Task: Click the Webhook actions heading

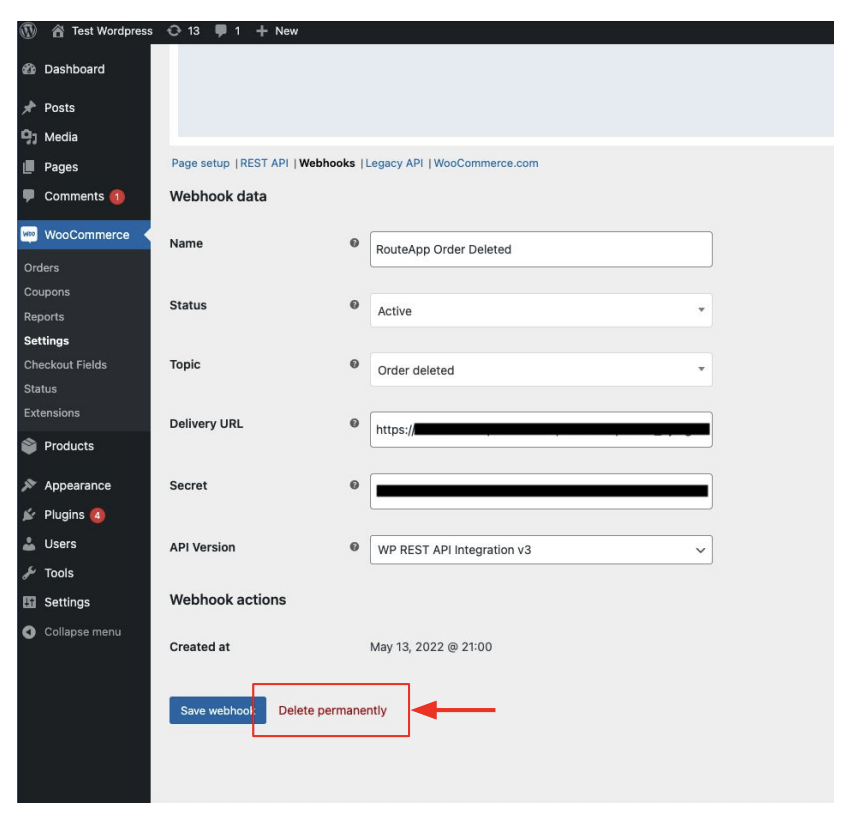Action: (x=228, y=600)
